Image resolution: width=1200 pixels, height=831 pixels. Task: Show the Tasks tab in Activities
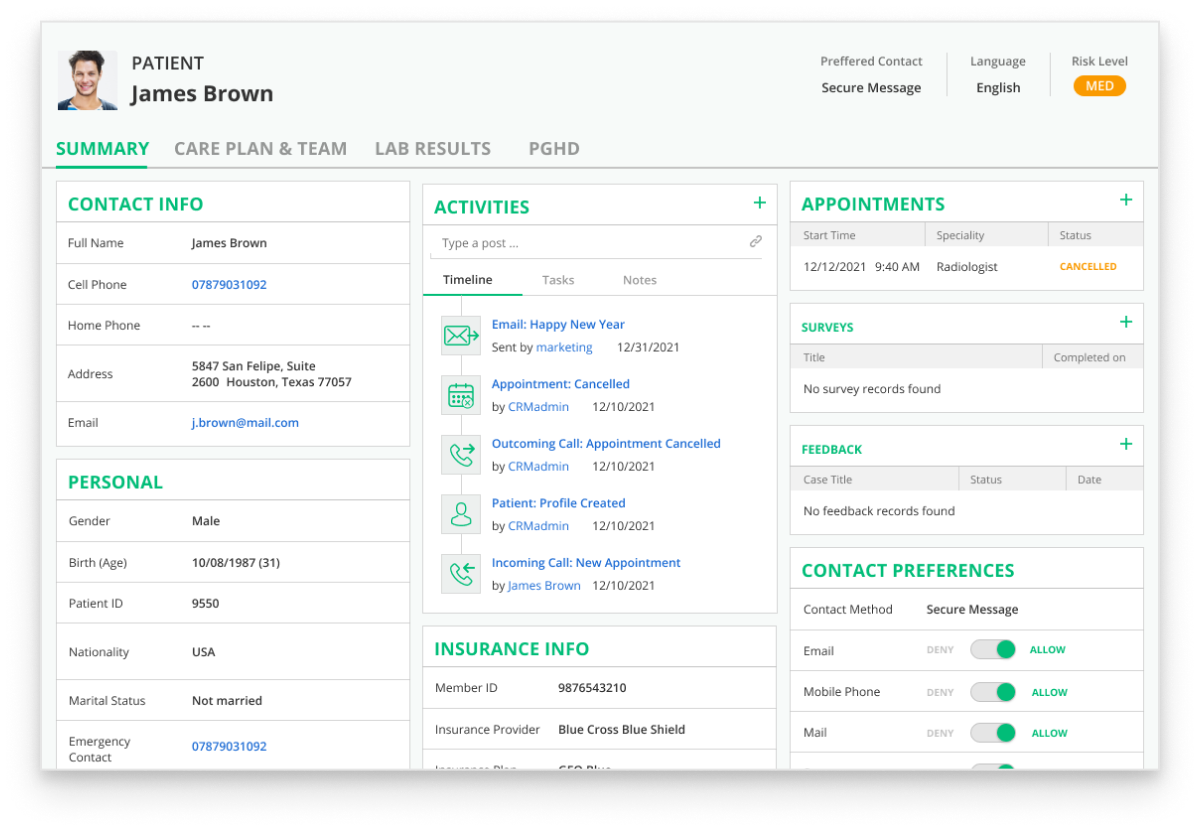(558, 280)
